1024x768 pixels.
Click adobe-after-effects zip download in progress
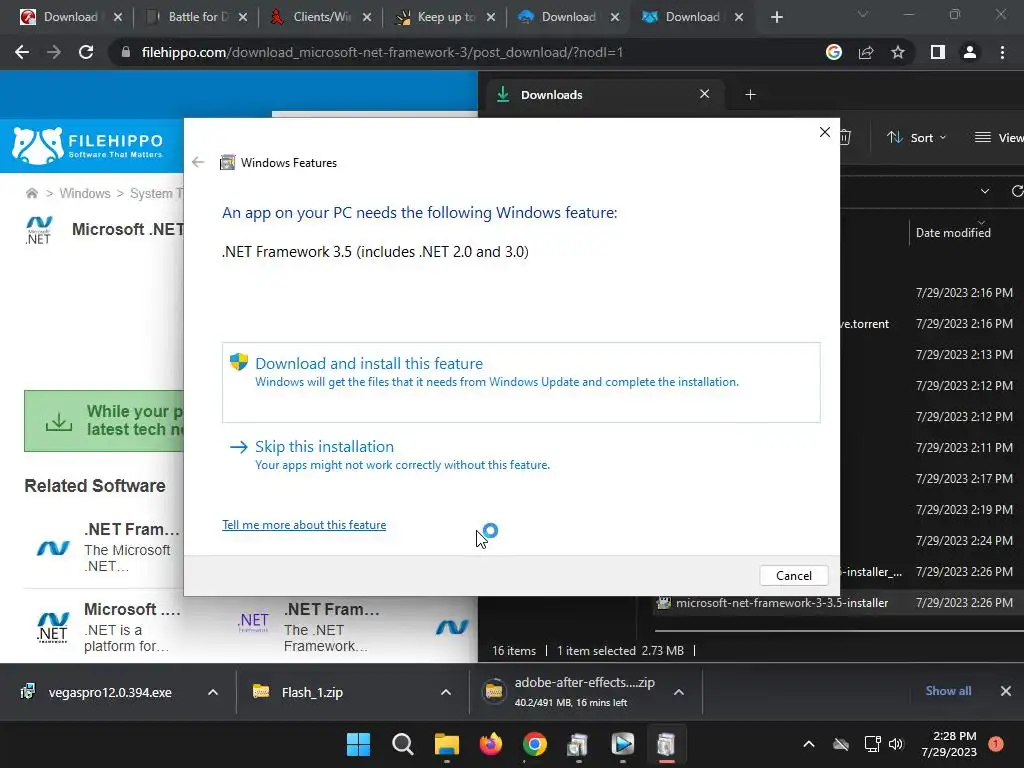[568, 692]
